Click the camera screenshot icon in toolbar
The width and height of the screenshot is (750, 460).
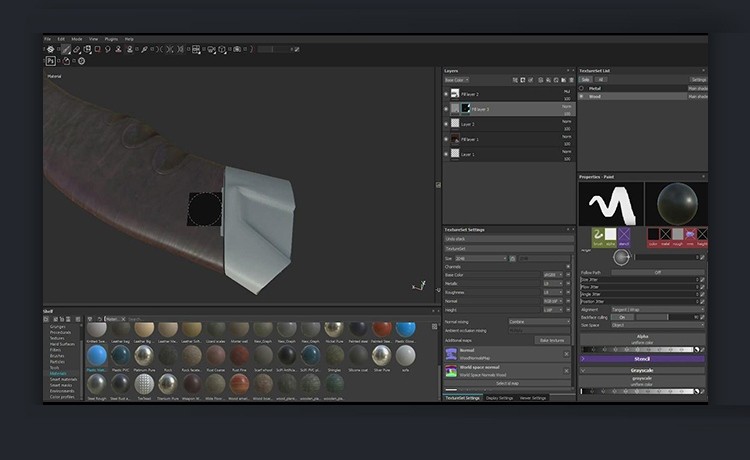237,49
